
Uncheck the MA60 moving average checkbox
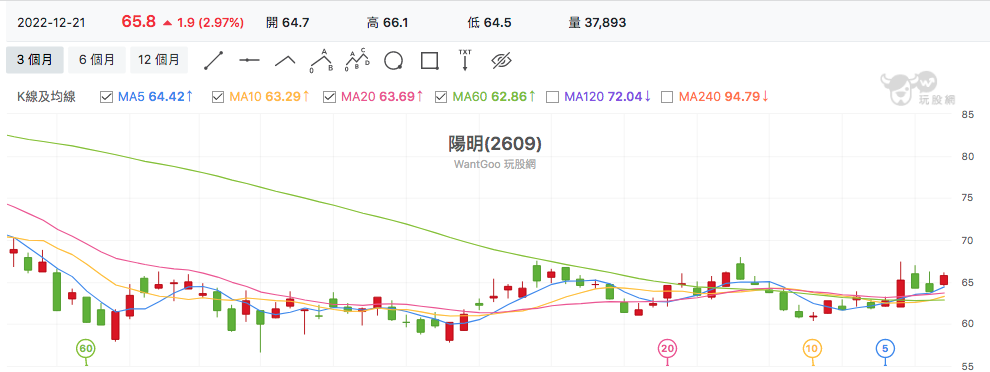point(441,97)
